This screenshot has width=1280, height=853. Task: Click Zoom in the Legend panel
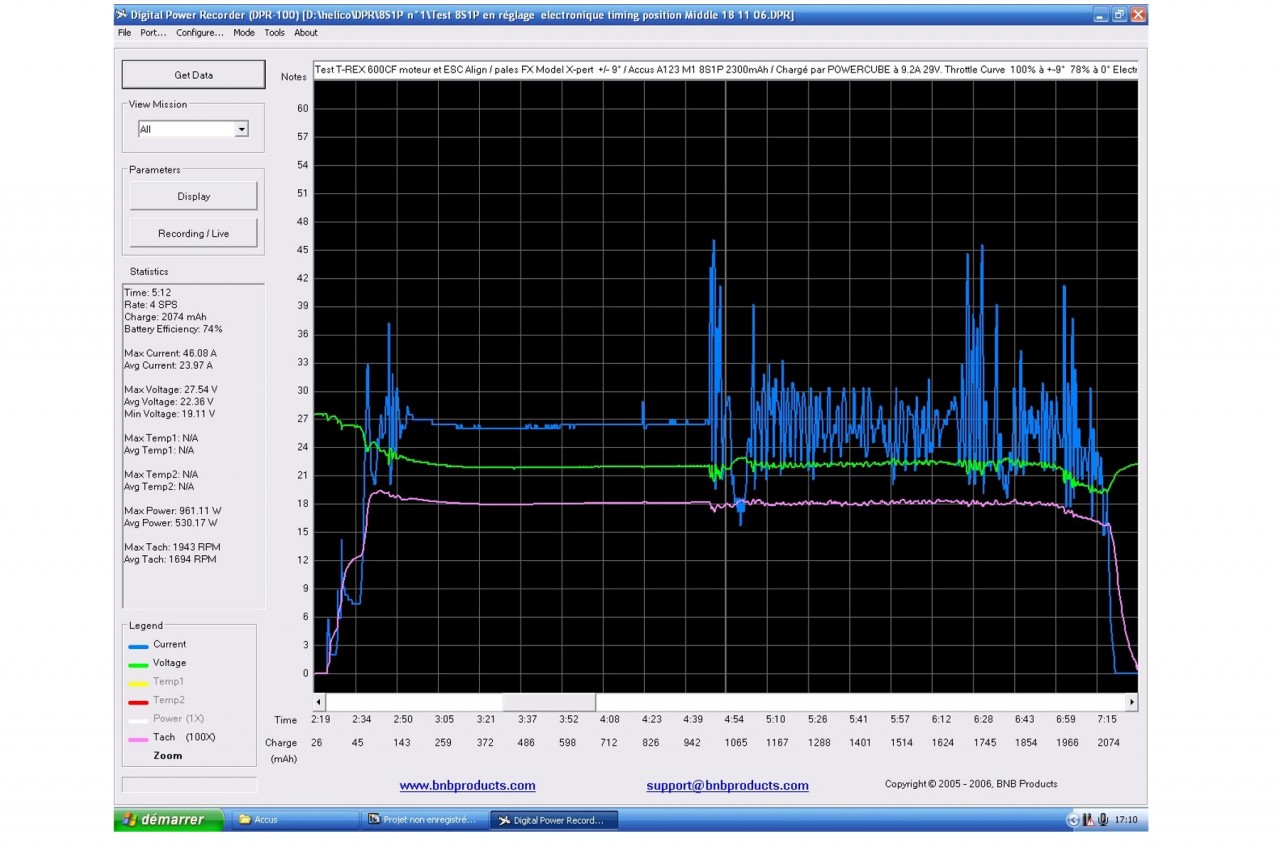click(168, 756)
